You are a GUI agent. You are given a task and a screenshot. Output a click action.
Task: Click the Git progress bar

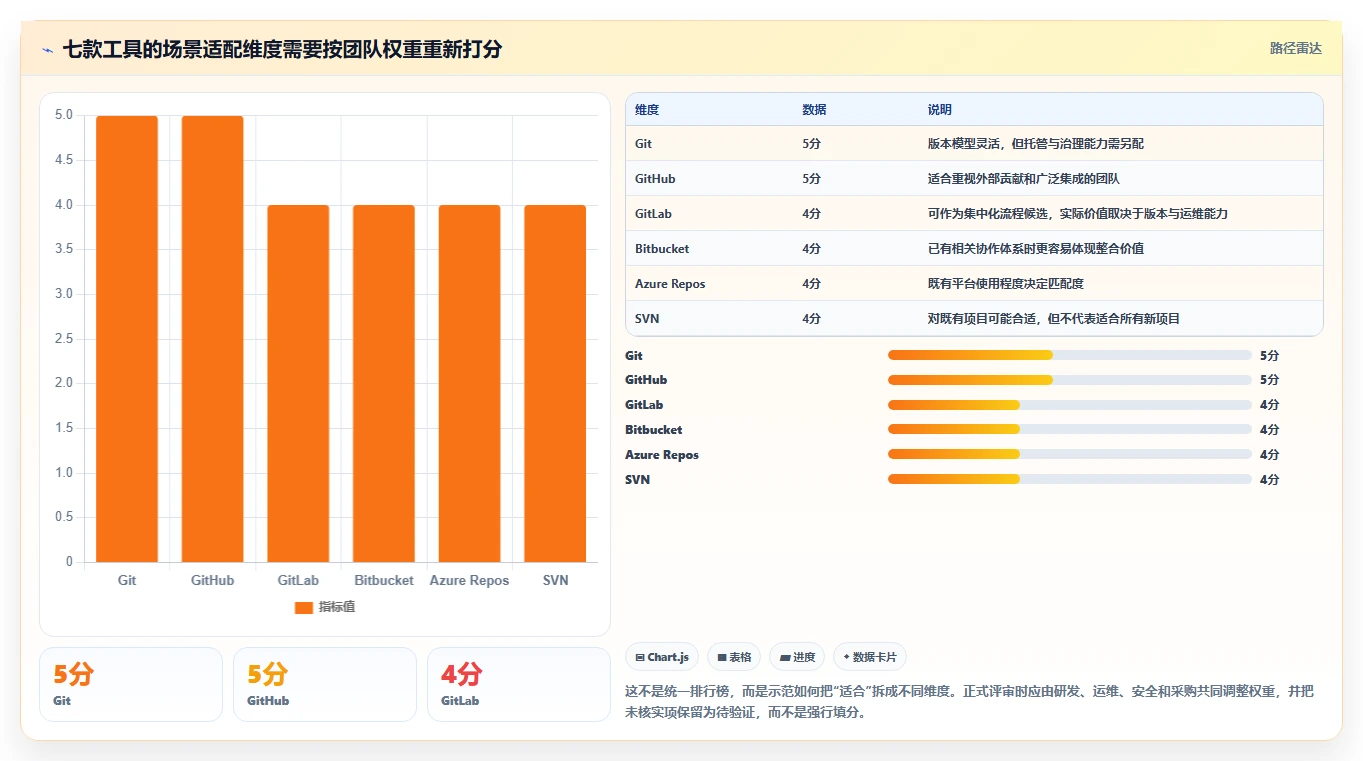(1070, 355)
